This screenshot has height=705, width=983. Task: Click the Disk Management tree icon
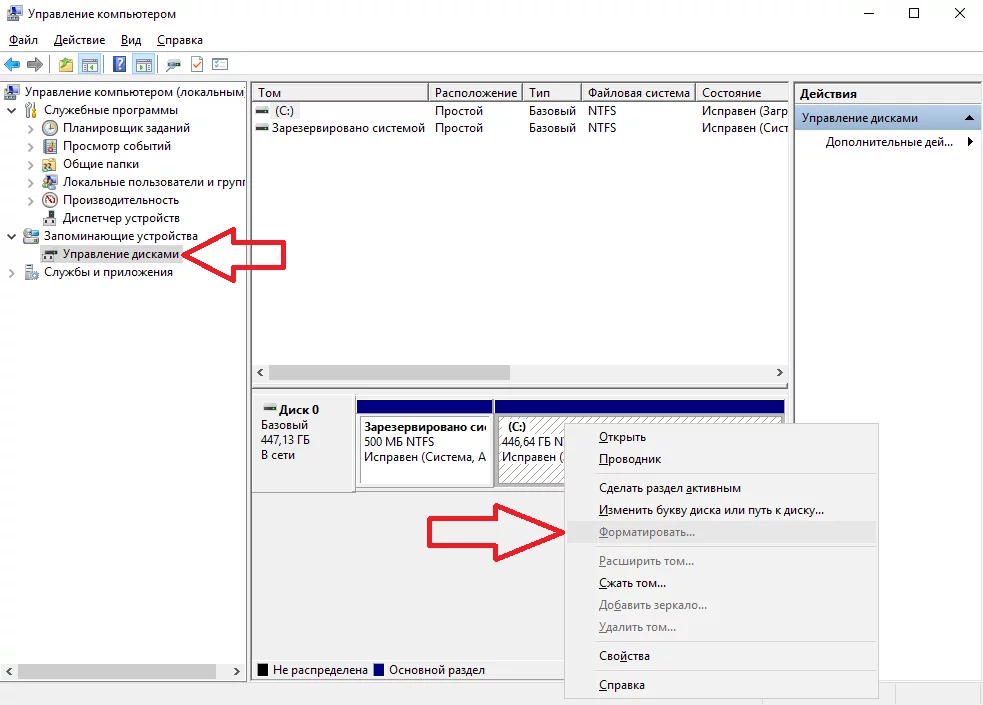(50, 254)
